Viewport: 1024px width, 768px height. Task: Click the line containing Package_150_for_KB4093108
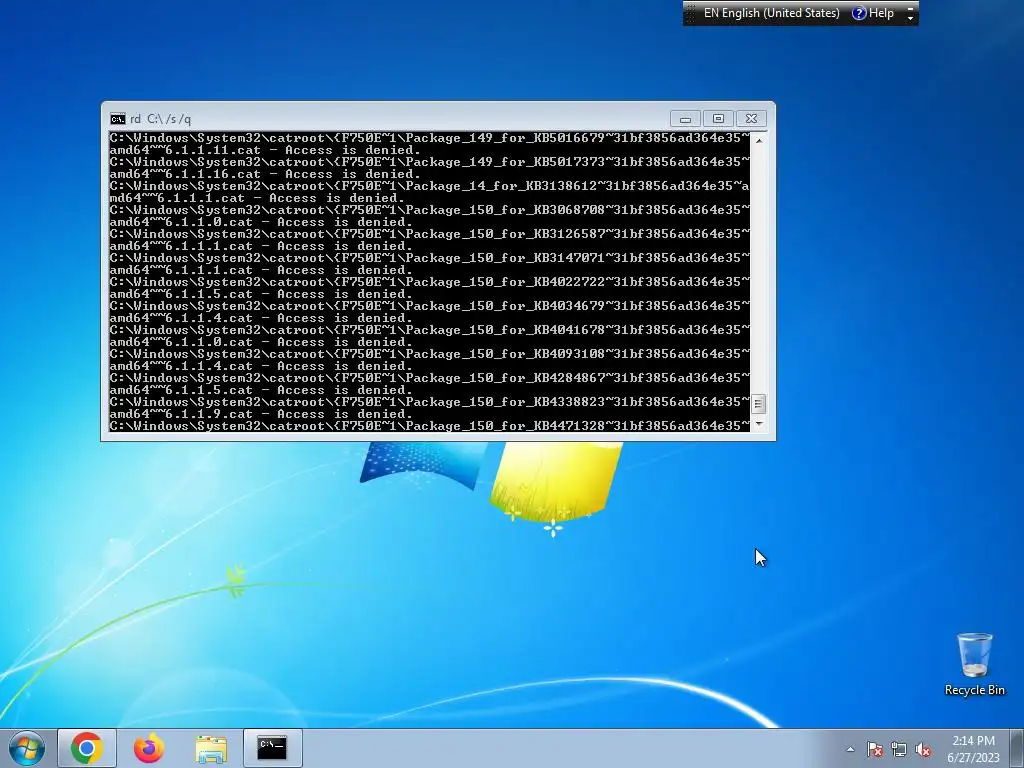430,354
